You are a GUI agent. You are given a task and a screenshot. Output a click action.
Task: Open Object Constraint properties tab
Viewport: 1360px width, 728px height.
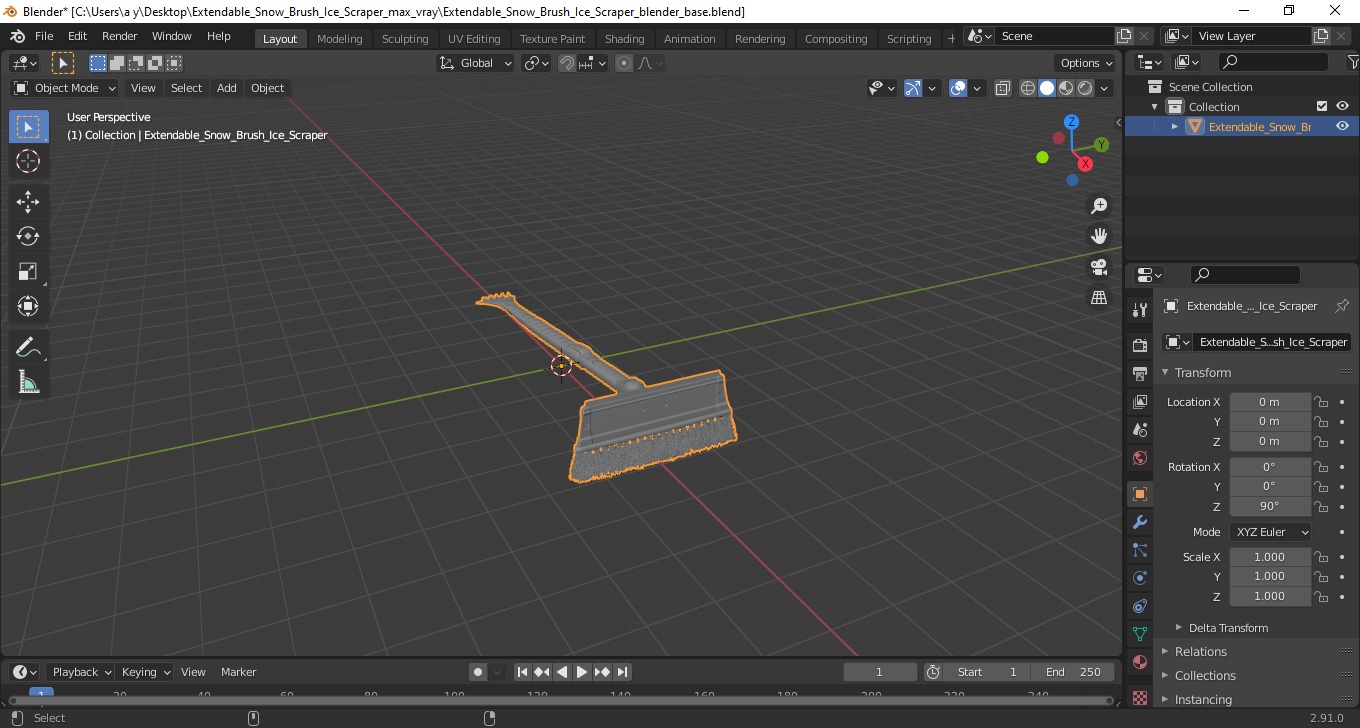click(x=1139, y=606)
